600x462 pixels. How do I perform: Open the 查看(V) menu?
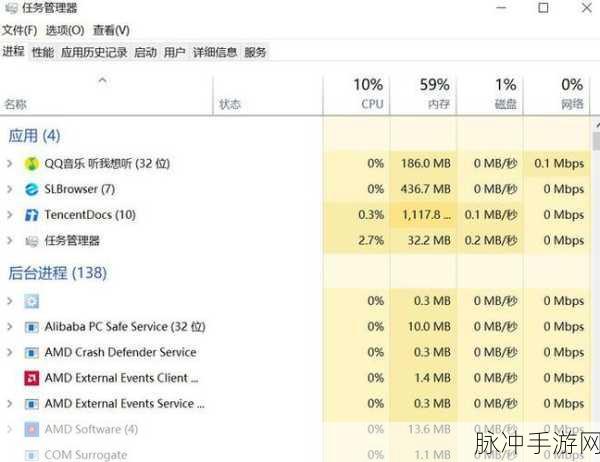point(111,30)
